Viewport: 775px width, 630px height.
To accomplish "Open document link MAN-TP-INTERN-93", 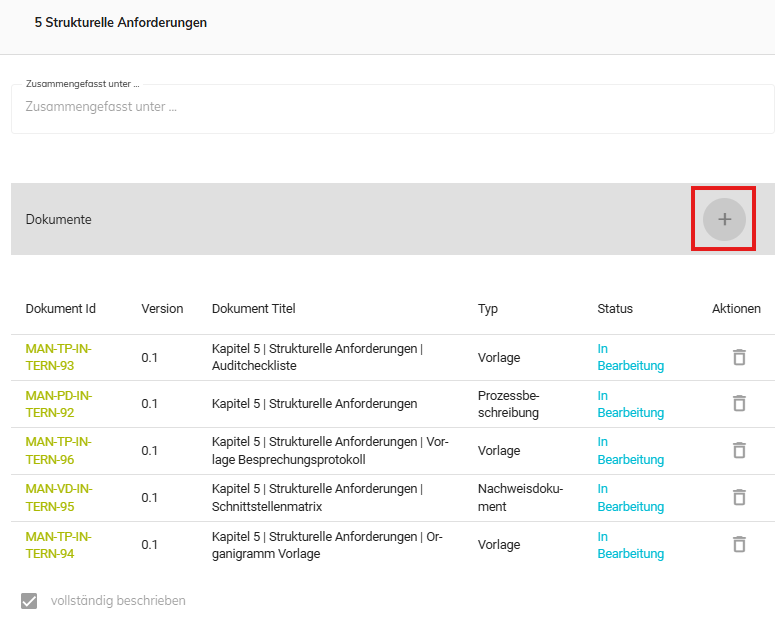I will tap(58, 357).
